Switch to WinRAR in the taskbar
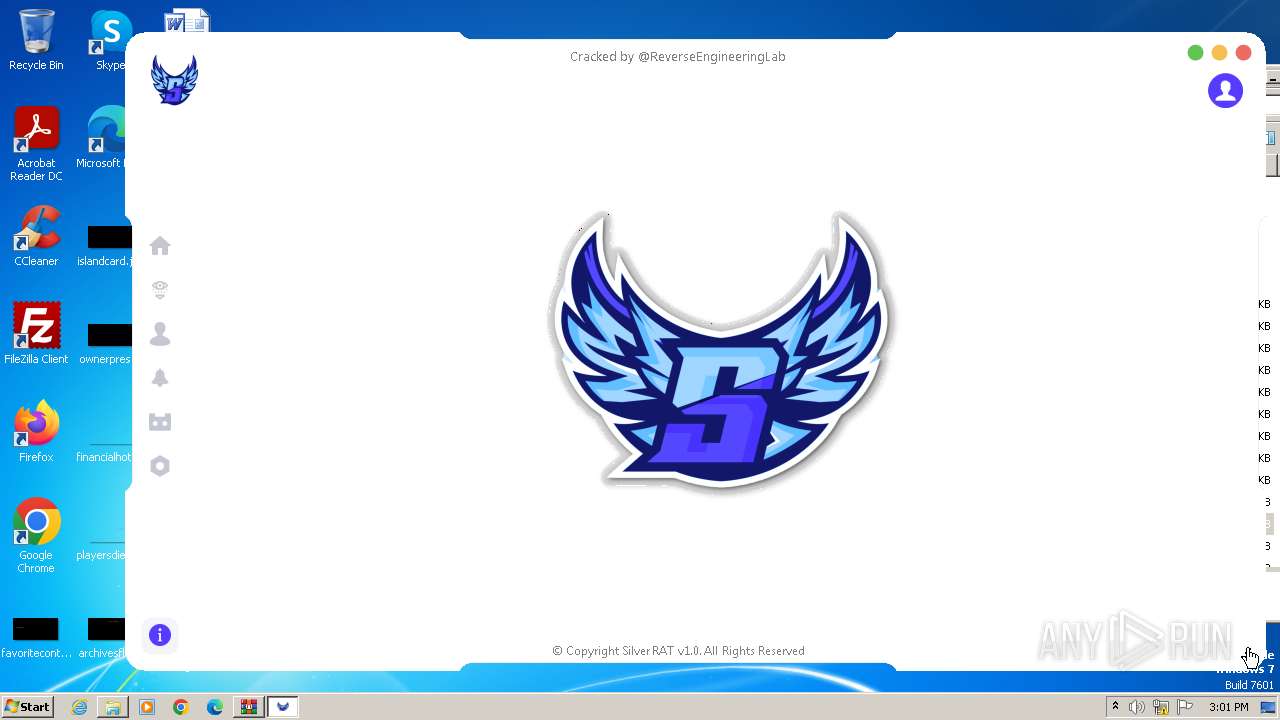1280x720 pixels. pos(248,707)
